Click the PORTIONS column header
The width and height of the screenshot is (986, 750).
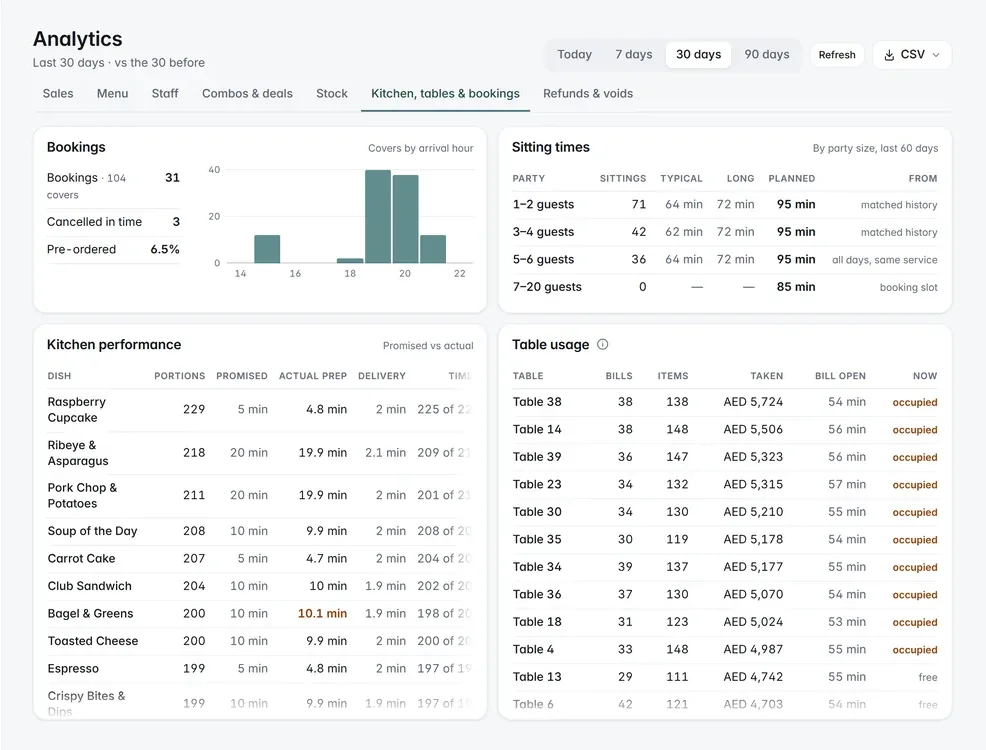tap(180, 376)
